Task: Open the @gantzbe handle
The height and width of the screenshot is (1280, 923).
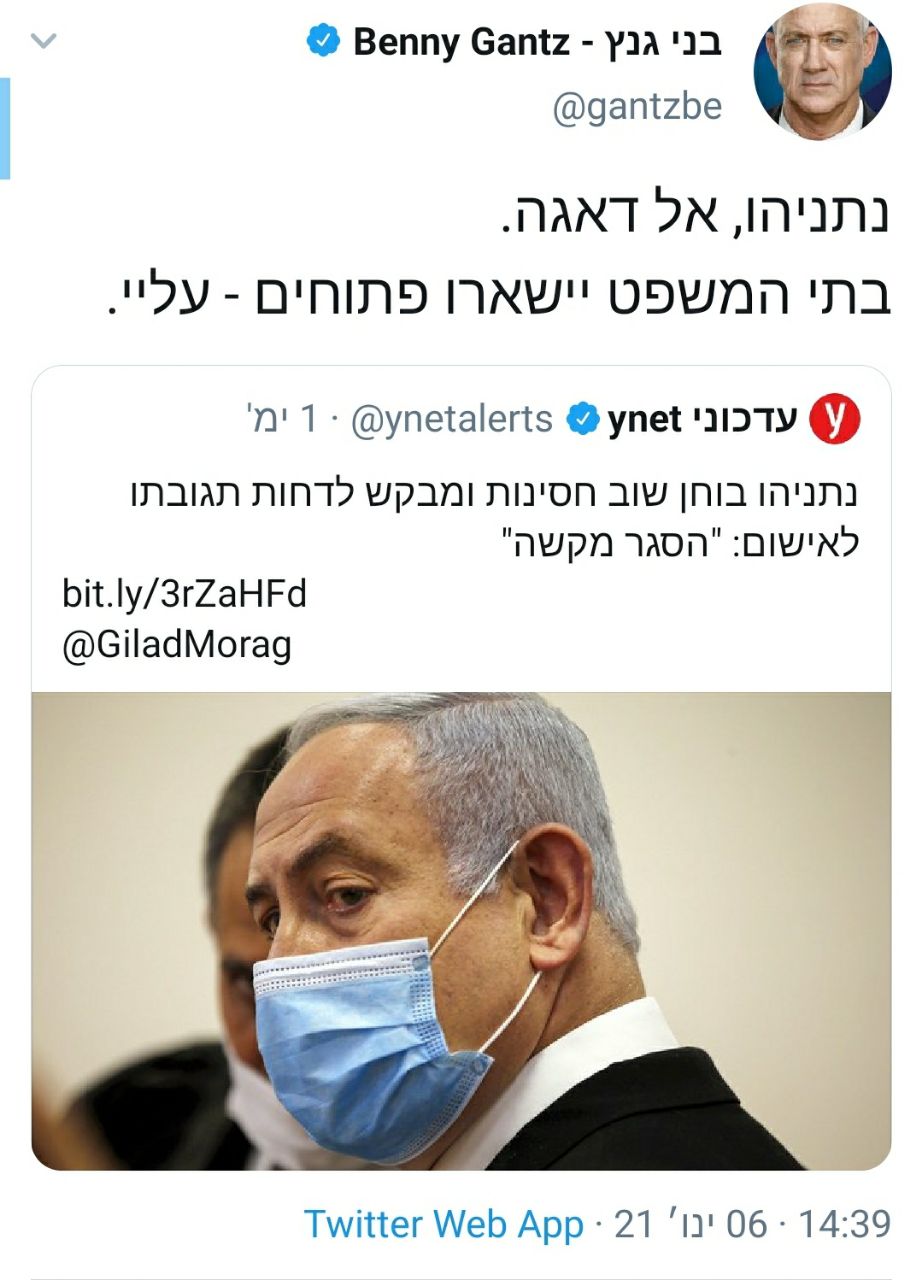Action: (x=637, y=105)
